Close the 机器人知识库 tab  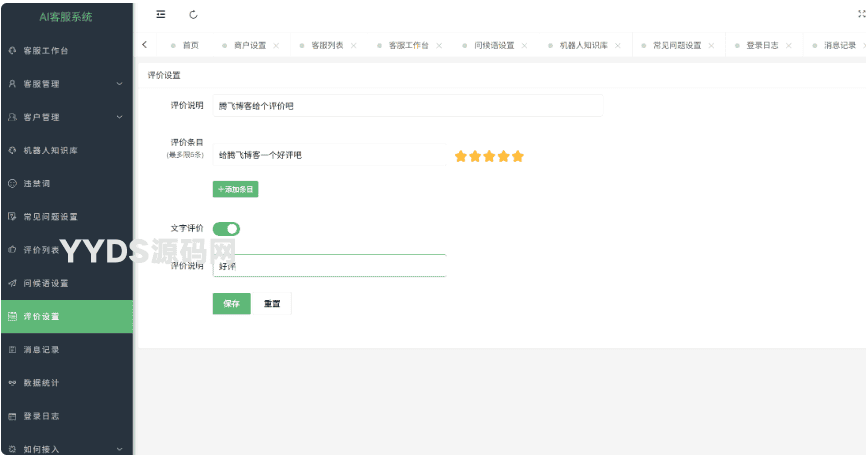pos(617,45)
